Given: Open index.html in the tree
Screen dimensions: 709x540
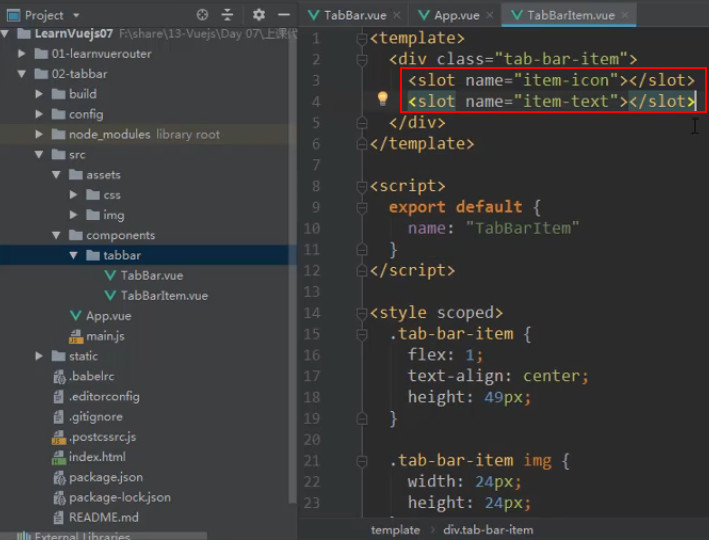Looking at the screenshot, I should pos(97,457).
